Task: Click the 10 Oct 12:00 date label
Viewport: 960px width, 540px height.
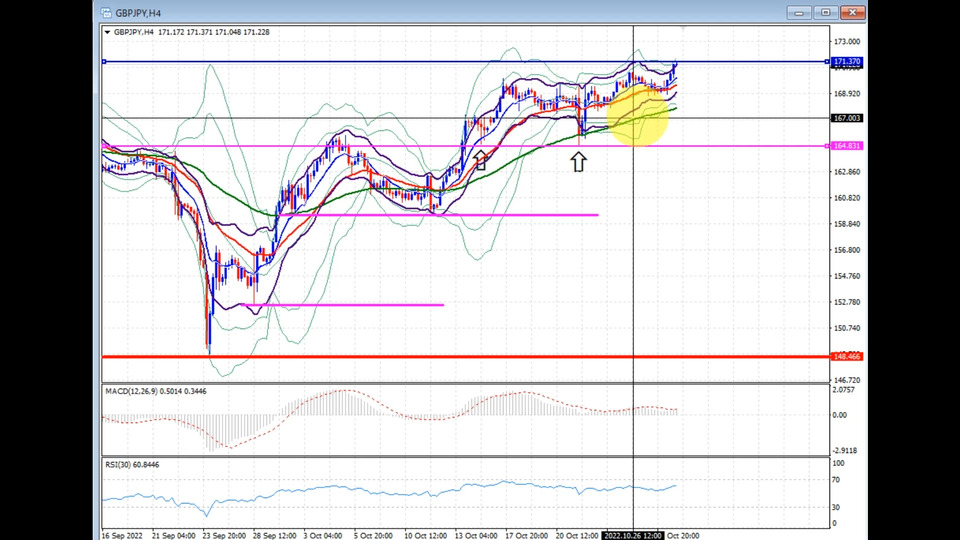Action: (426, 536)
